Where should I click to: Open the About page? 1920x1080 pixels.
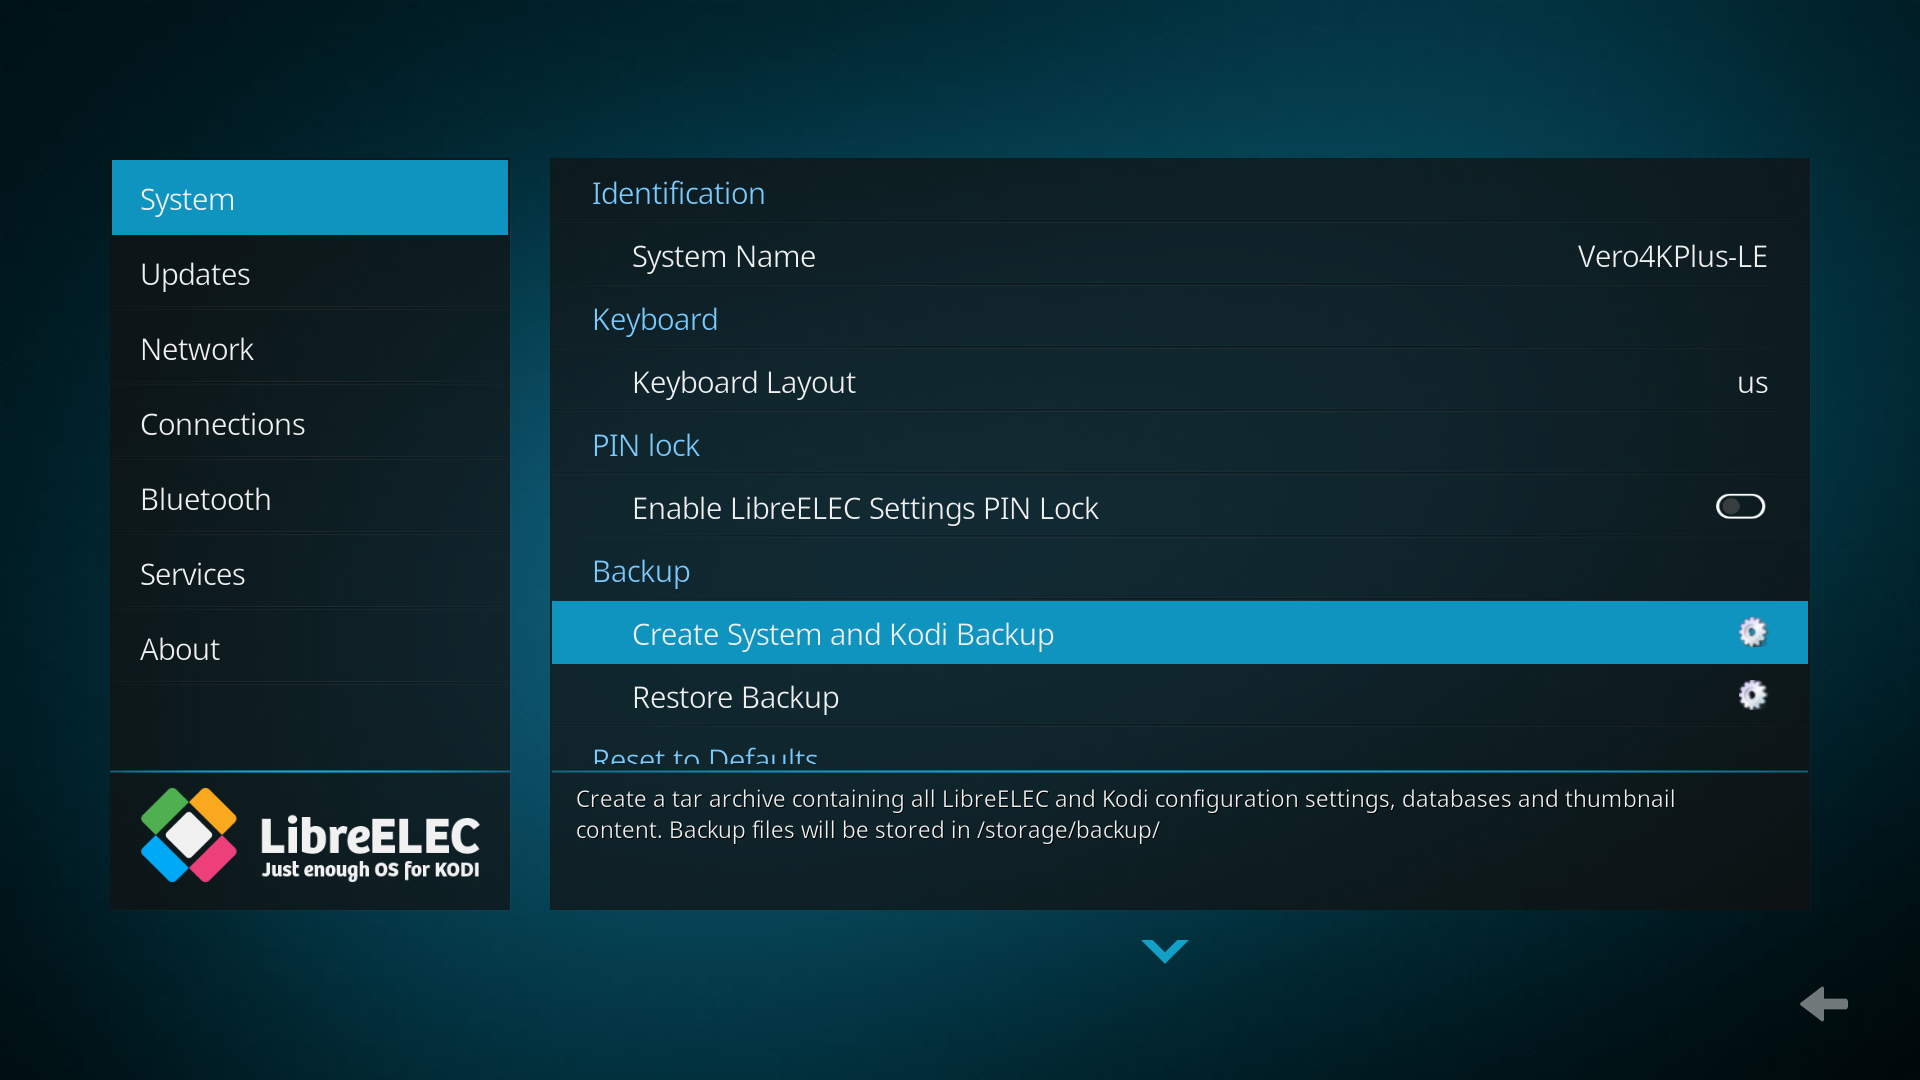(x=180, y=649)
